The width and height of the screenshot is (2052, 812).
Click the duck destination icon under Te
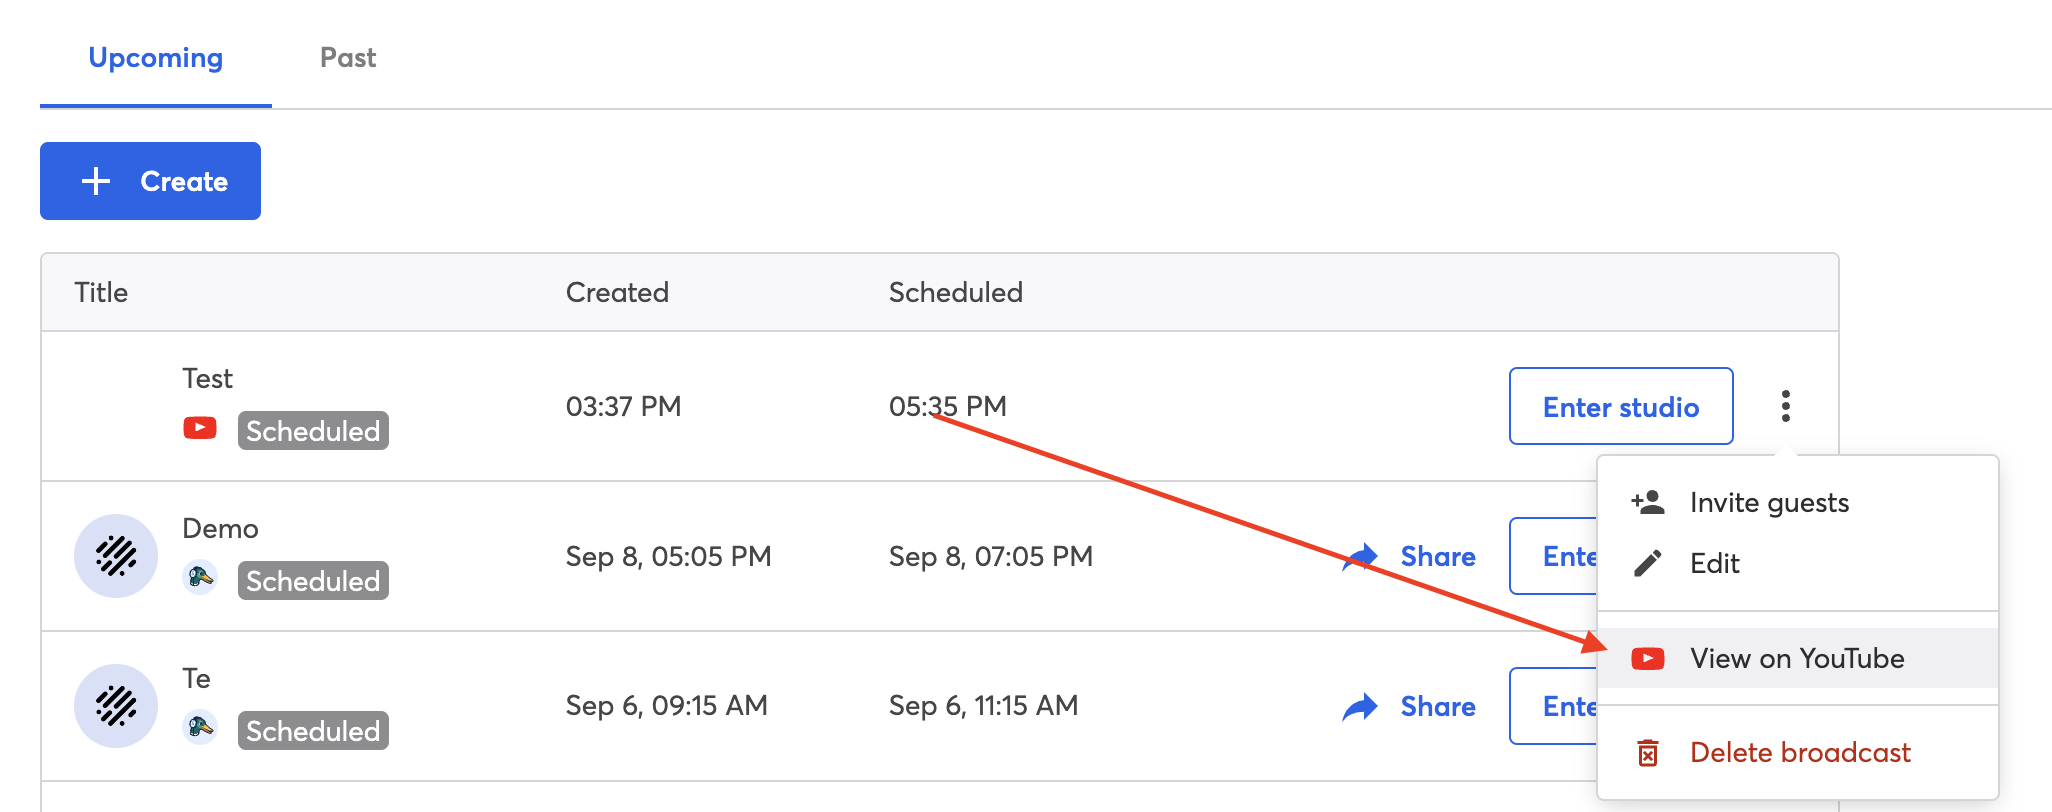(x=200, y=728)
